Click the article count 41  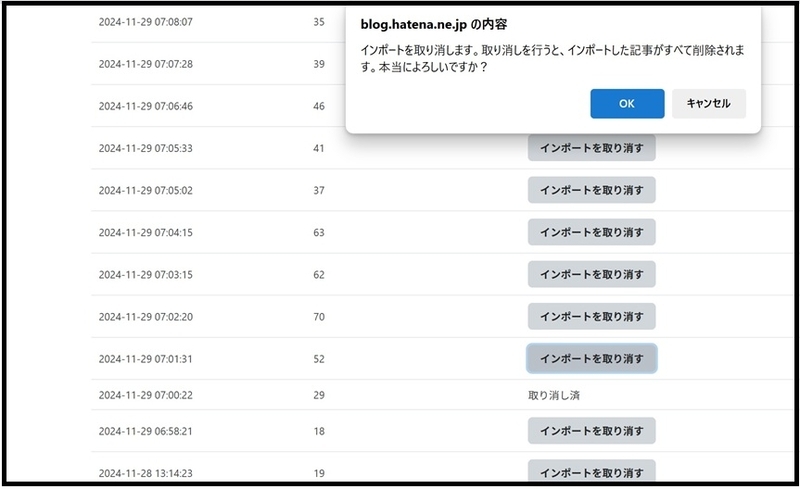(319, 148)
